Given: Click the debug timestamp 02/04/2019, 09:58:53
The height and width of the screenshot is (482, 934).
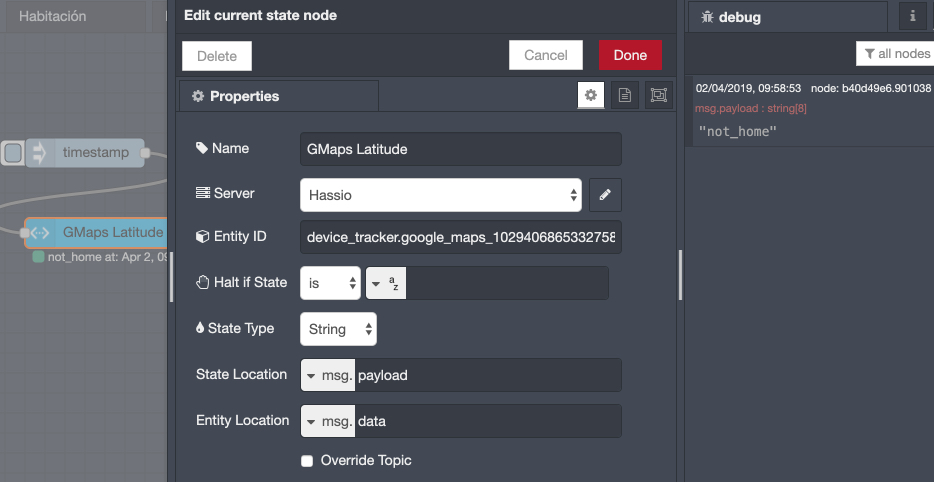Looking at the screenshot, I should [748, 88].
